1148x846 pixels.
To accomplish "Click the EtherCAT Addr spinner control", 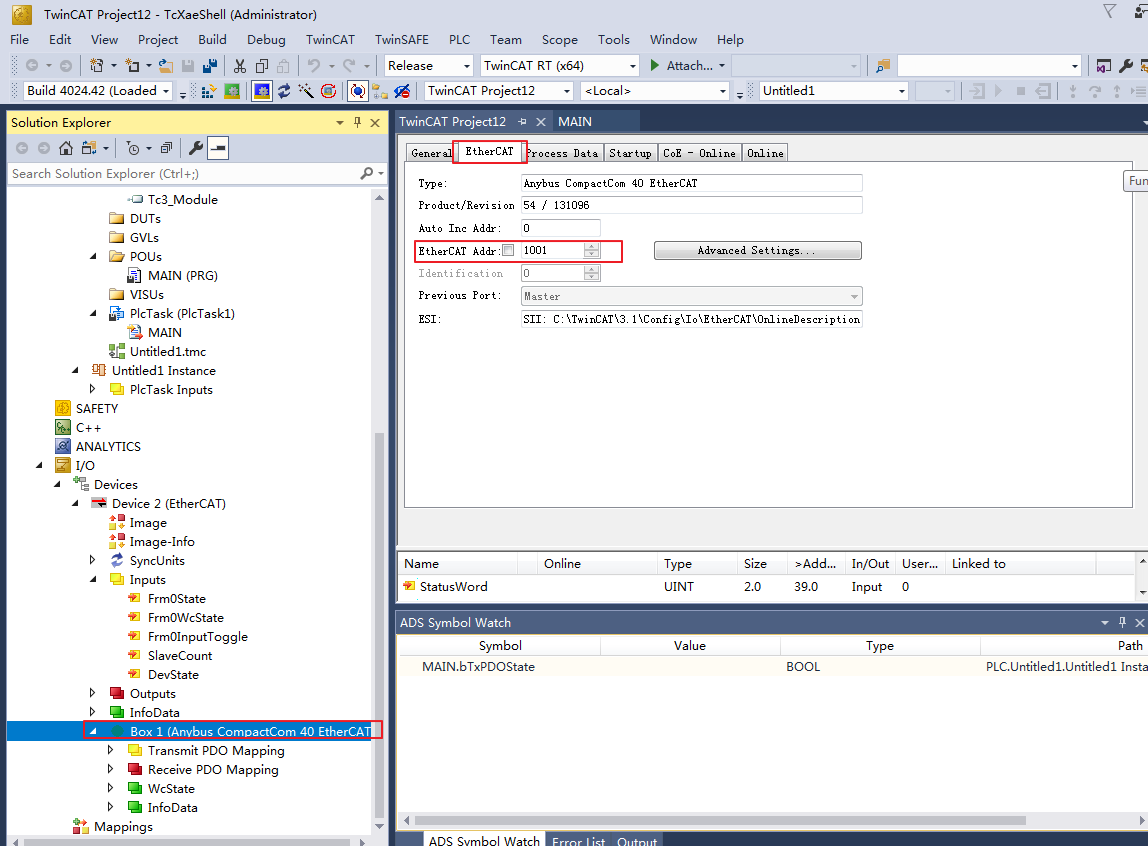I will tap(592, 250).
